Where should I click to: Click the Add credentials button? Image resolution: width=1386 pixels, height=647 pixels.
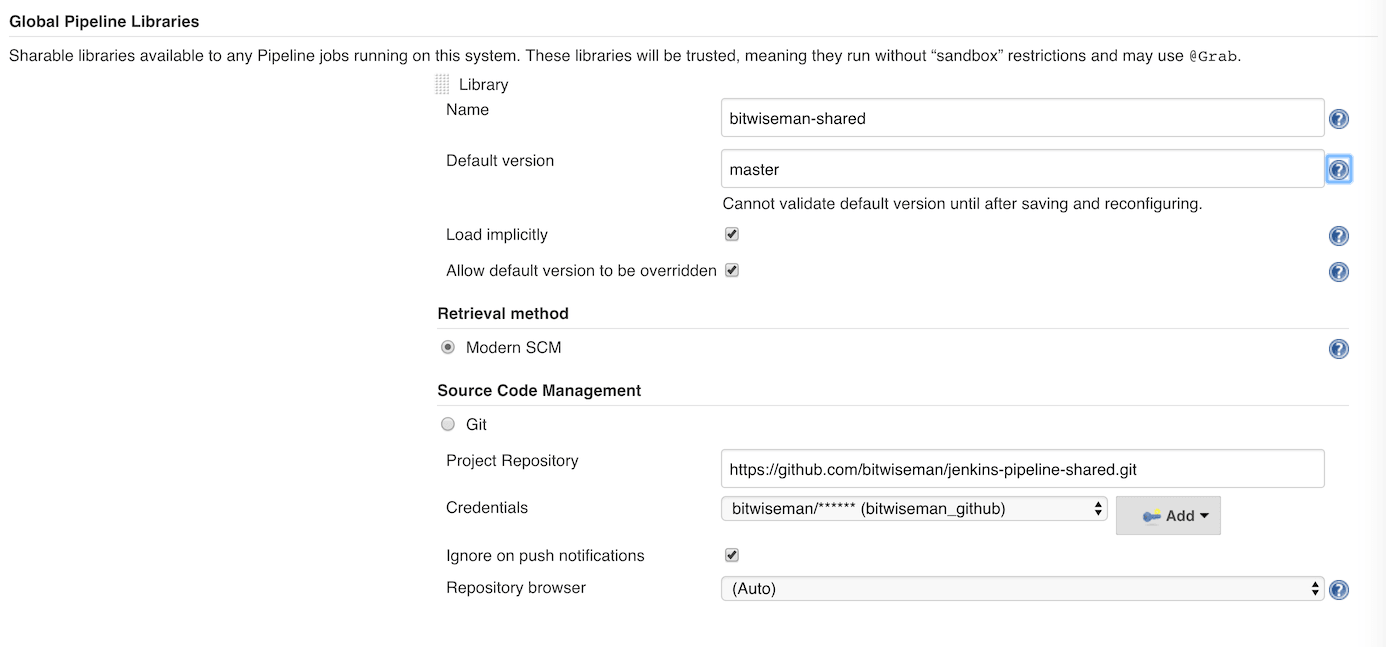point(1168,515)
